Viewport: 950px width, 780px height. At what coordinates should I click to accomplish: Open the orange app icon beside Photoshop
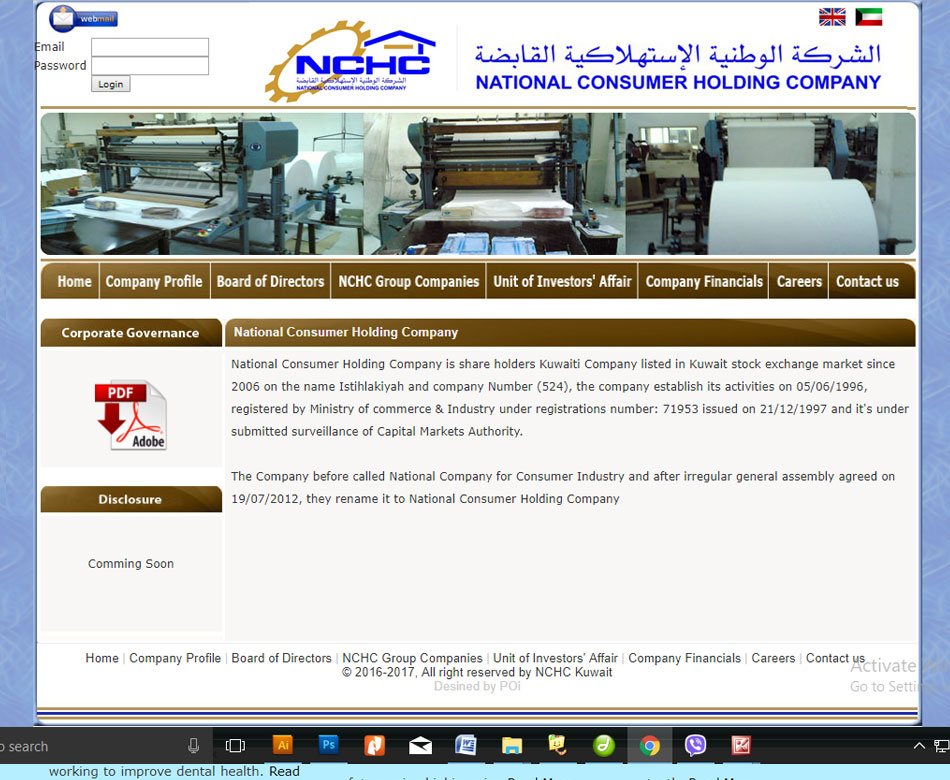(374, 745)
